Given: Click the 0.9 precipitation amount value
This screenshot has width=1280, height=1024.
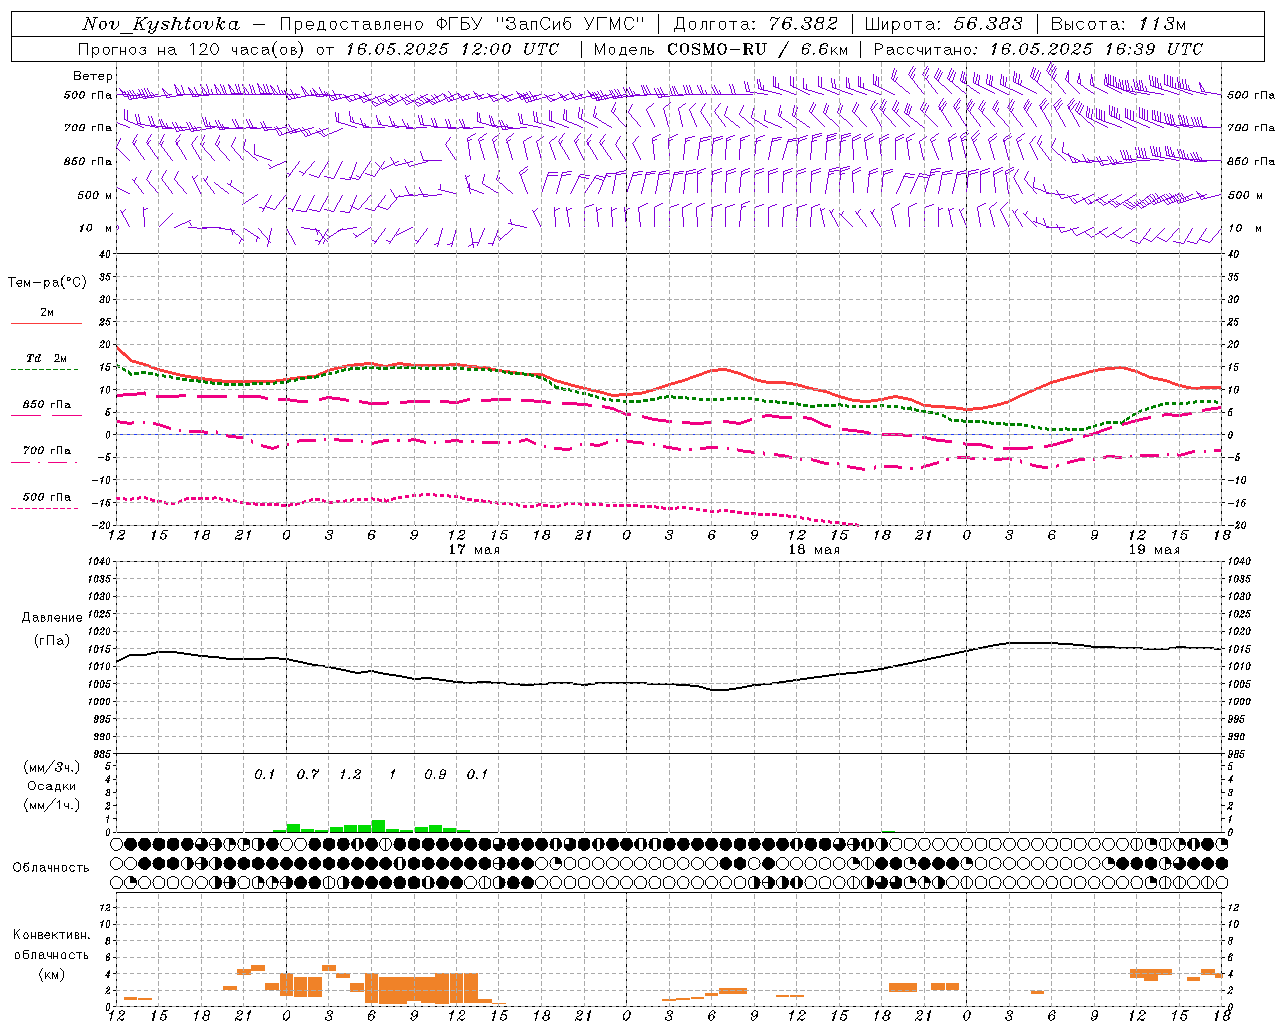Looking at the screenshot, I should (435, 774).
